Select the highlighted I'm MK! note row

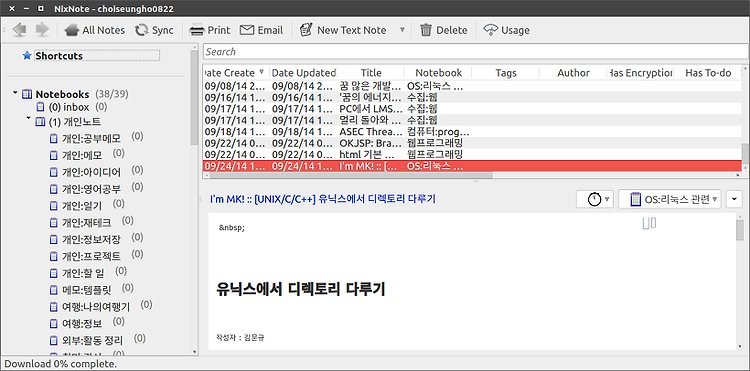[x=472, y=166]
